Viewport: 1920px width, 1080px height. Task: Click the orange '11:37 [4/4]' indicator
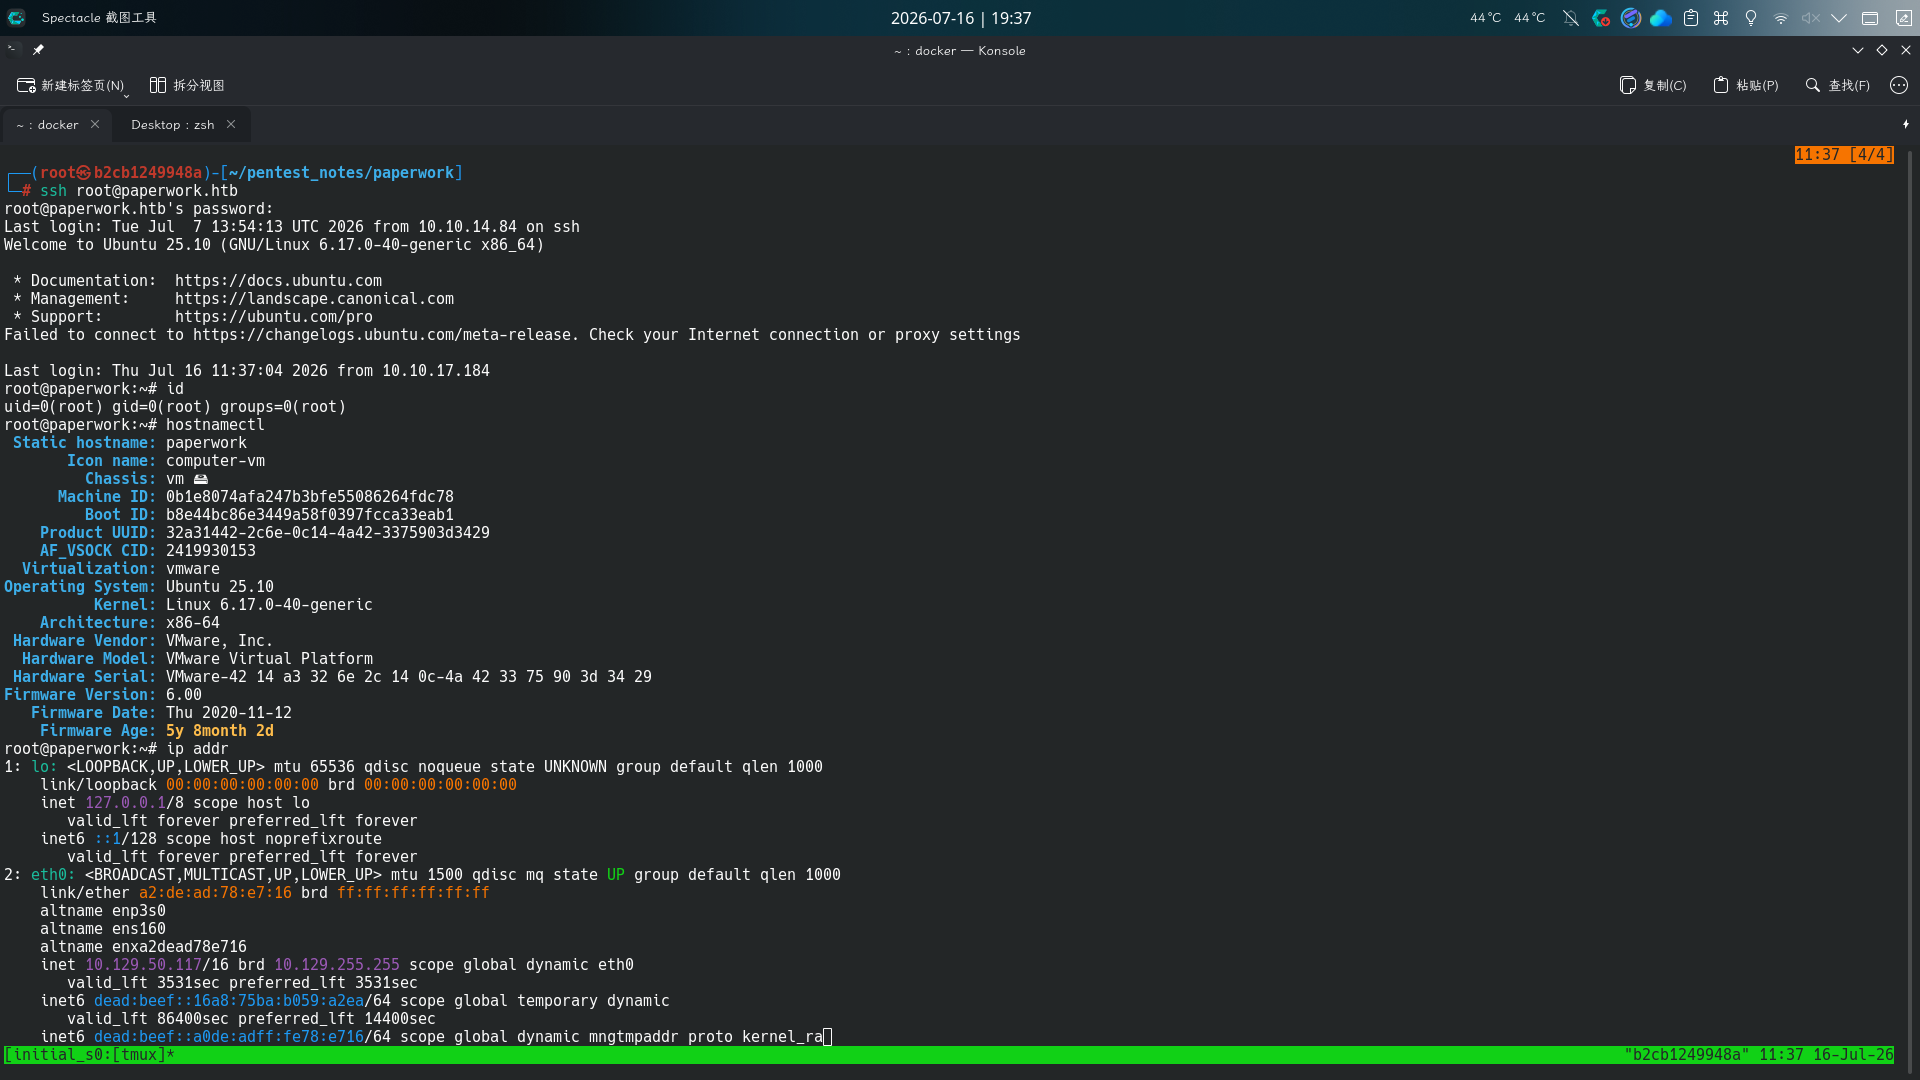[1843, 155]
